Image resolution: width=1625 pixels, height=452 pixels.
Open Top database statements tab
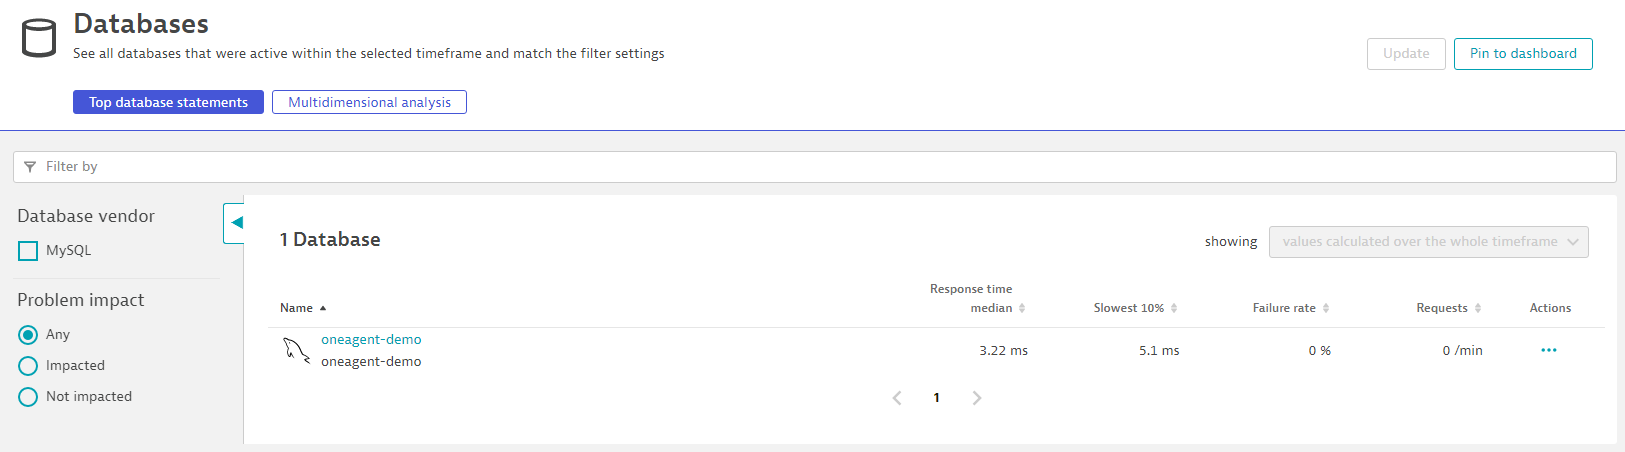168,102
